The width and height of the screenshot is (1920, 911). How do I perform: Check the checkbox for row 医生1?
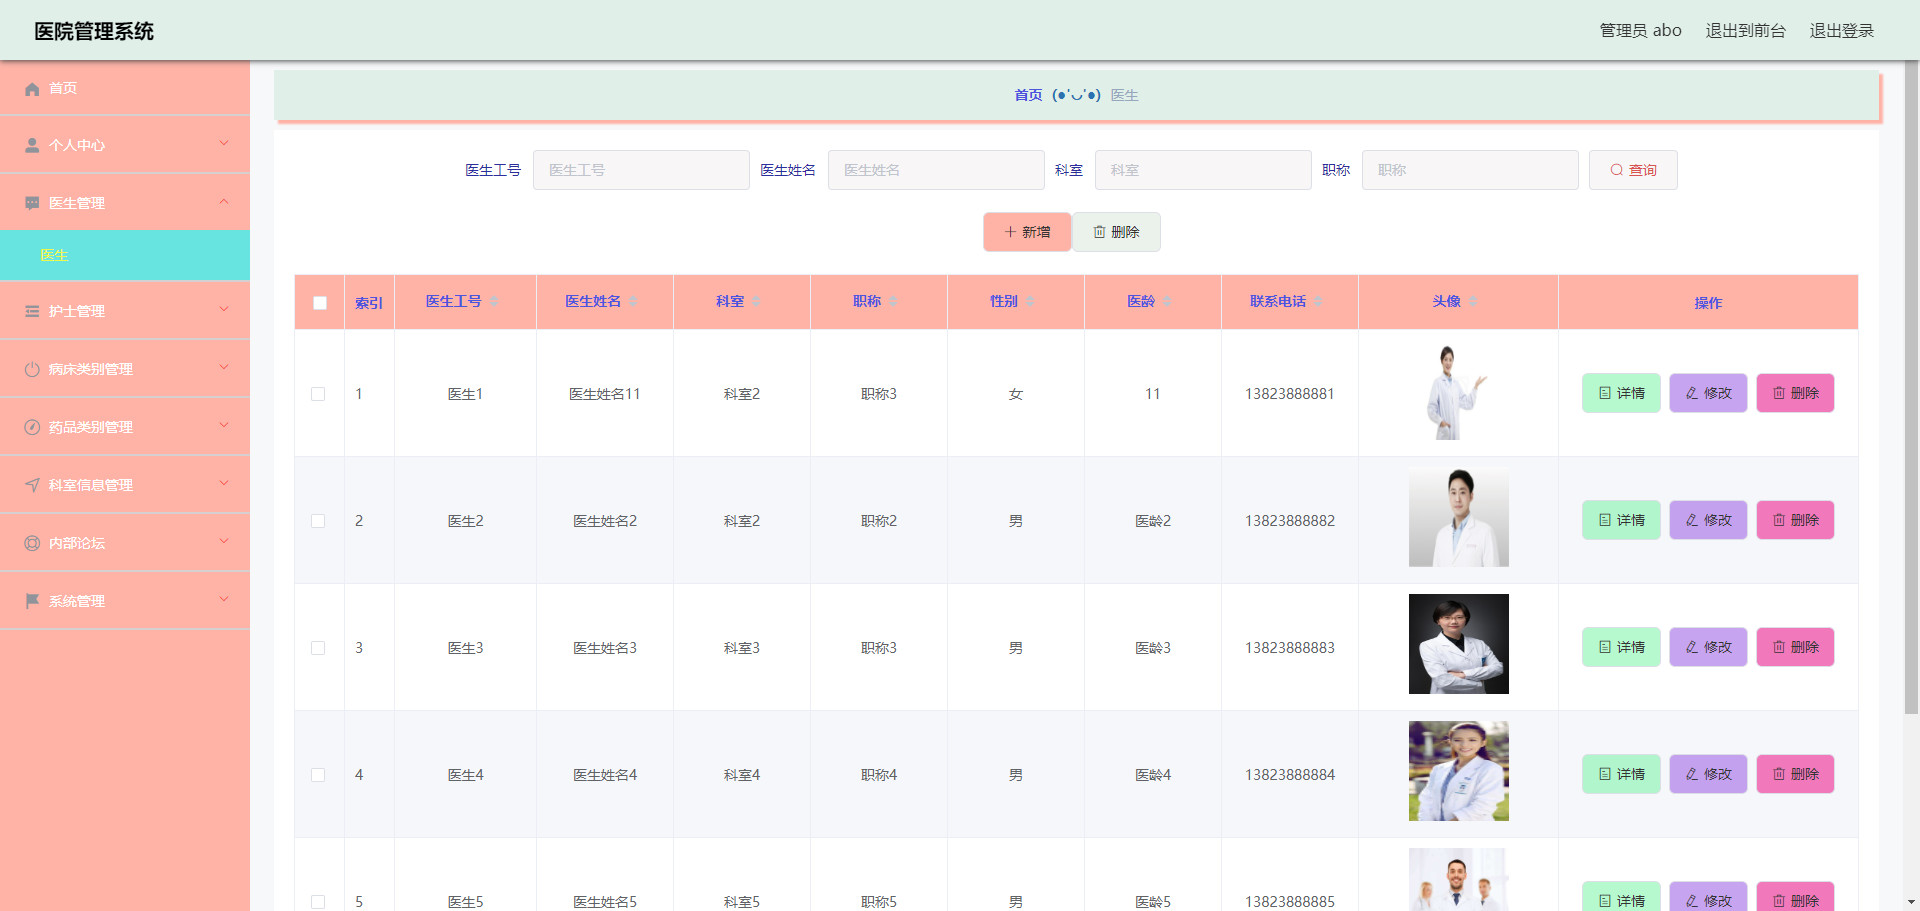[x=318, y=394]
